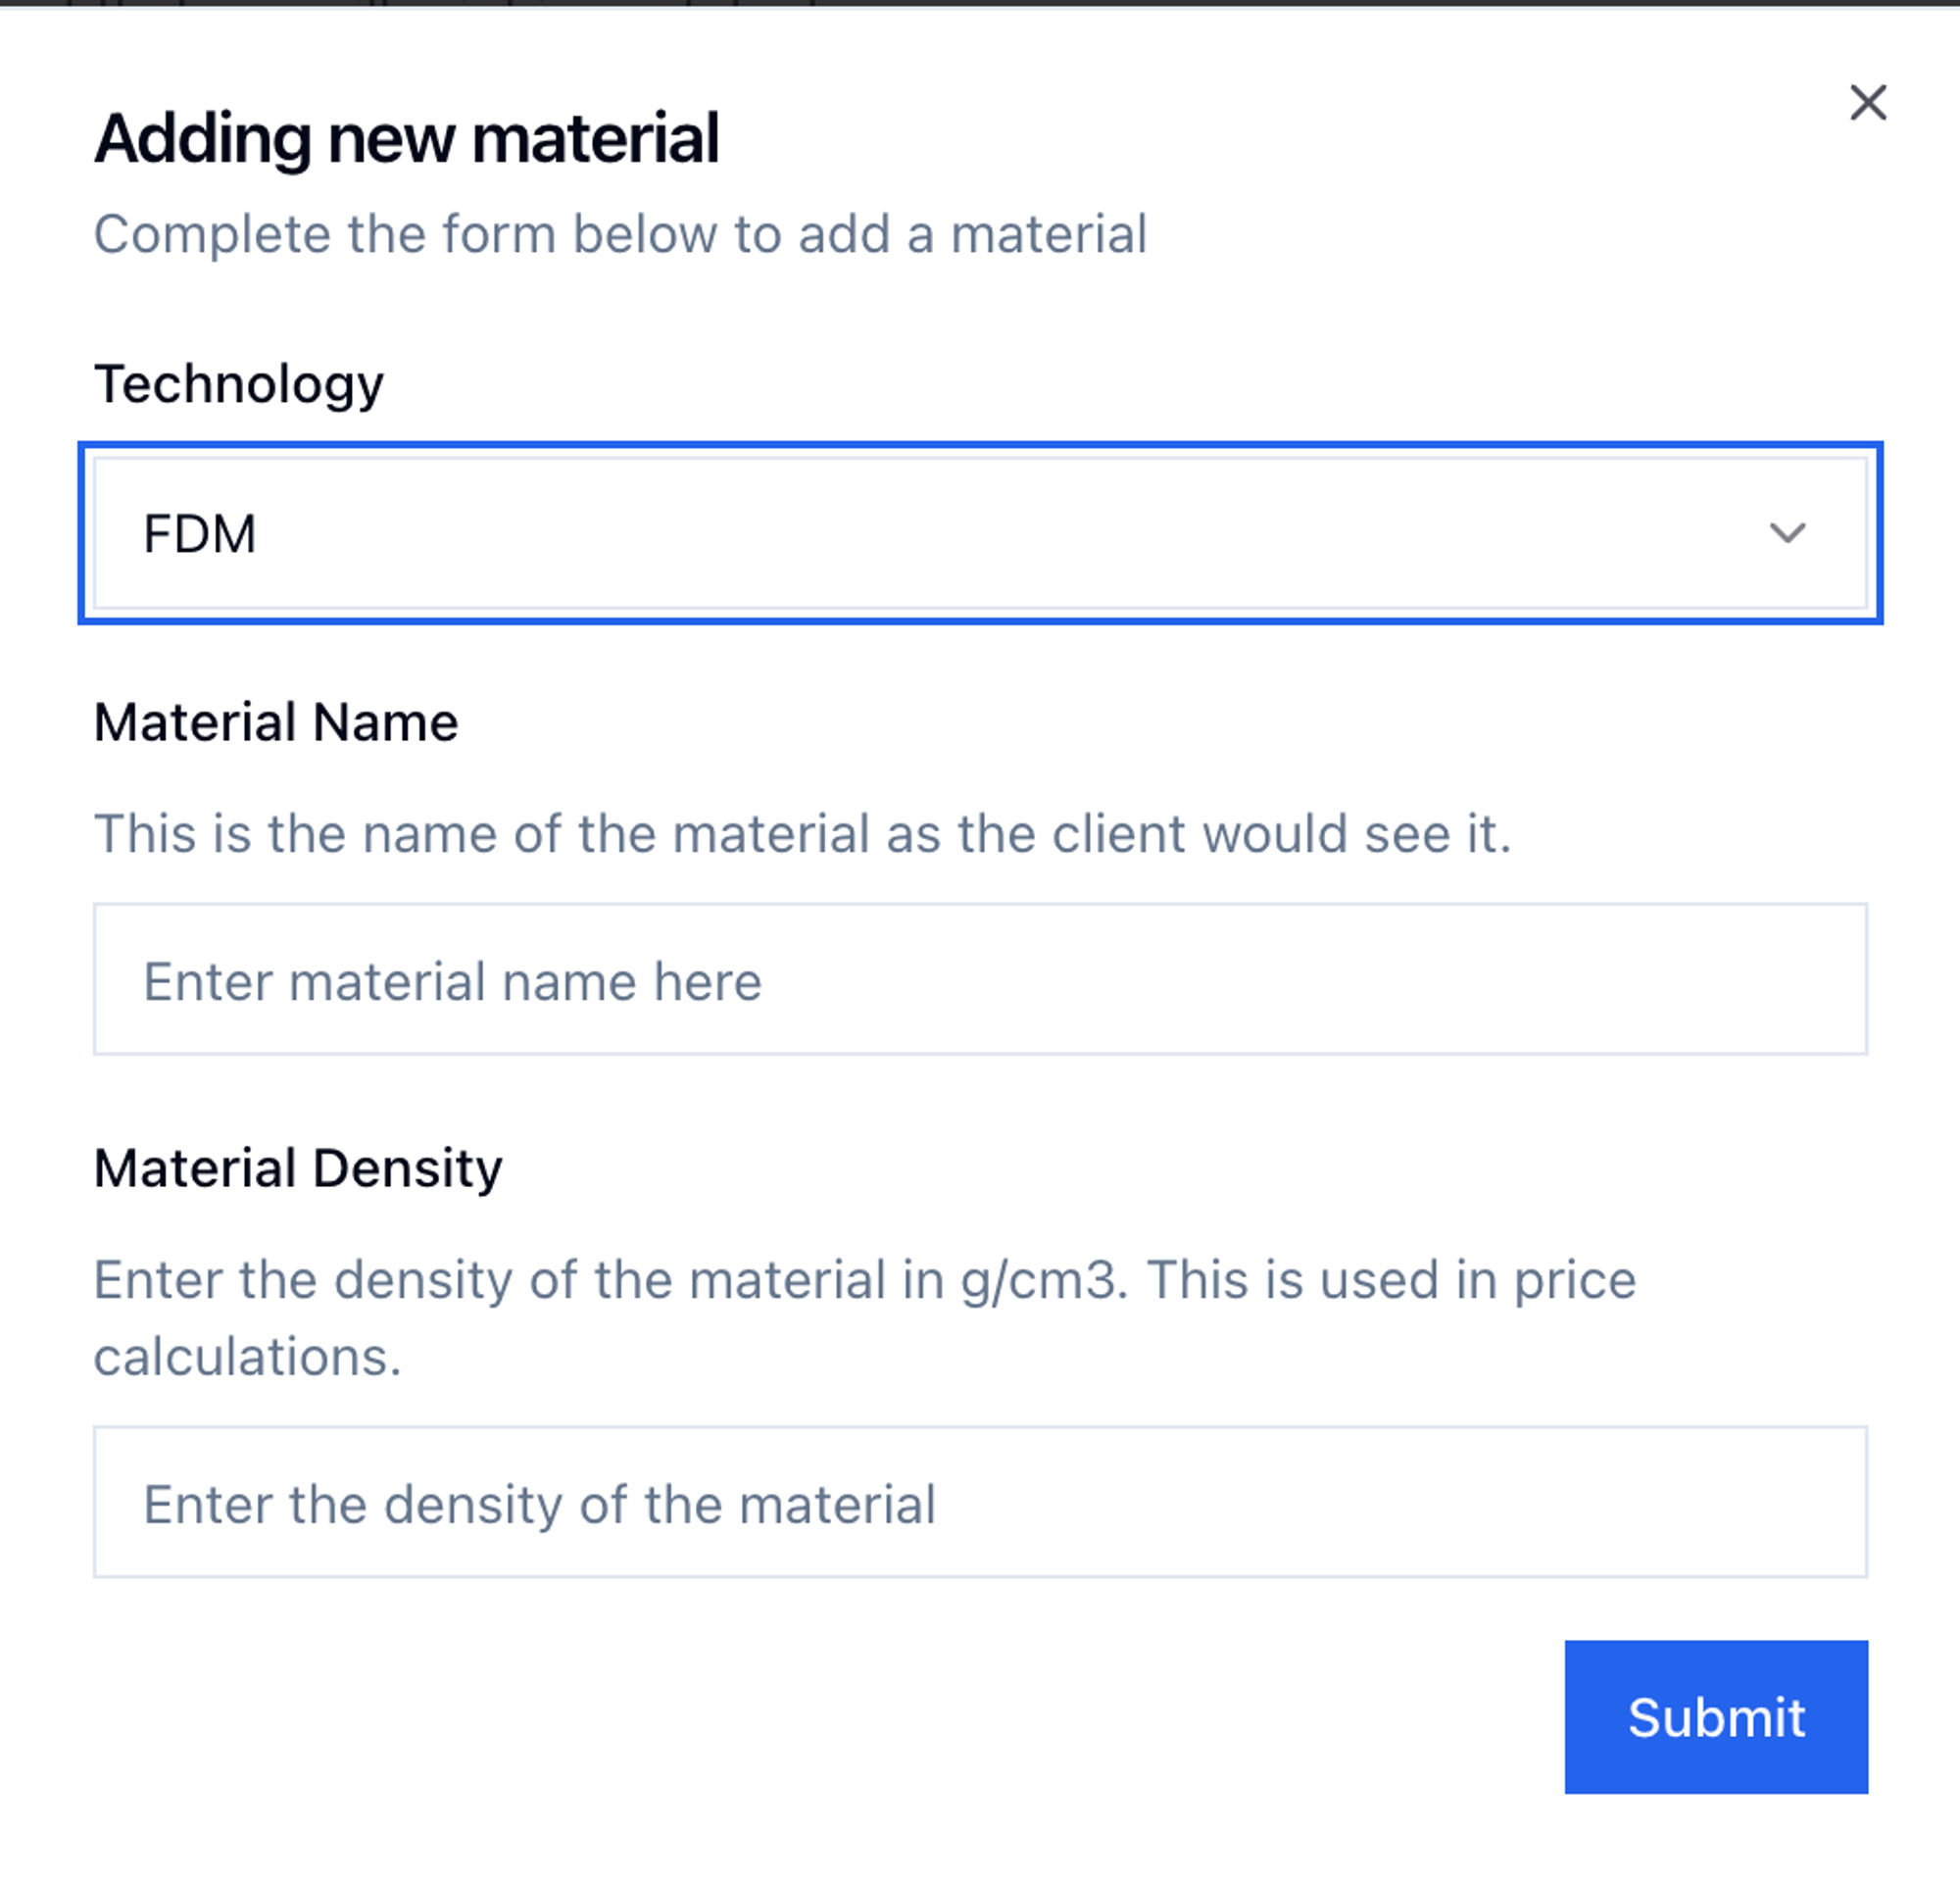This screenshot has width=1960, height=1884.
Task: Click the Material Name field label
Action: click(x=276, y=722)
